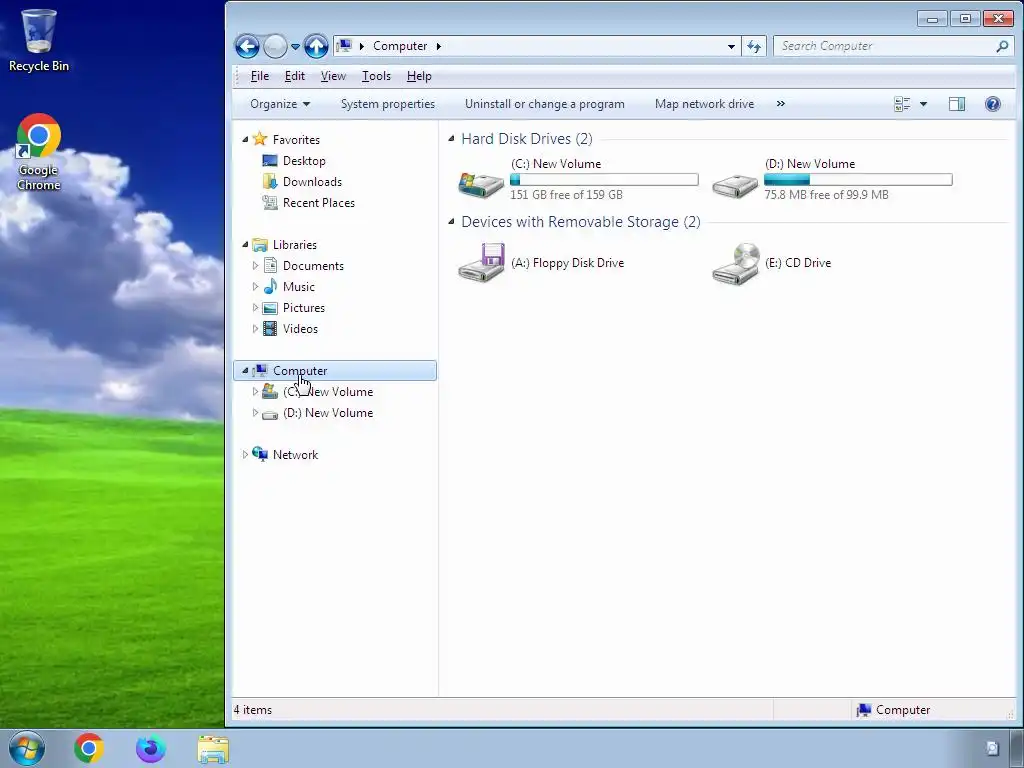The height and width of the screenshot is (768, 1024).
Task: Collapse the Libraries tree group
Action: point(246,244)
